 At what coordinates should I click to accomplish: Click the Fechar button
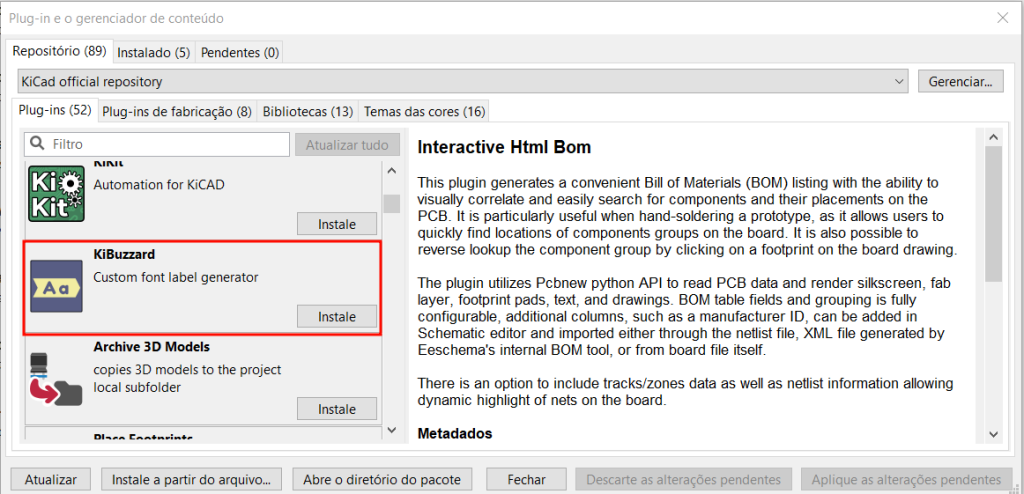pyautogui.click(x=526, y=479)
